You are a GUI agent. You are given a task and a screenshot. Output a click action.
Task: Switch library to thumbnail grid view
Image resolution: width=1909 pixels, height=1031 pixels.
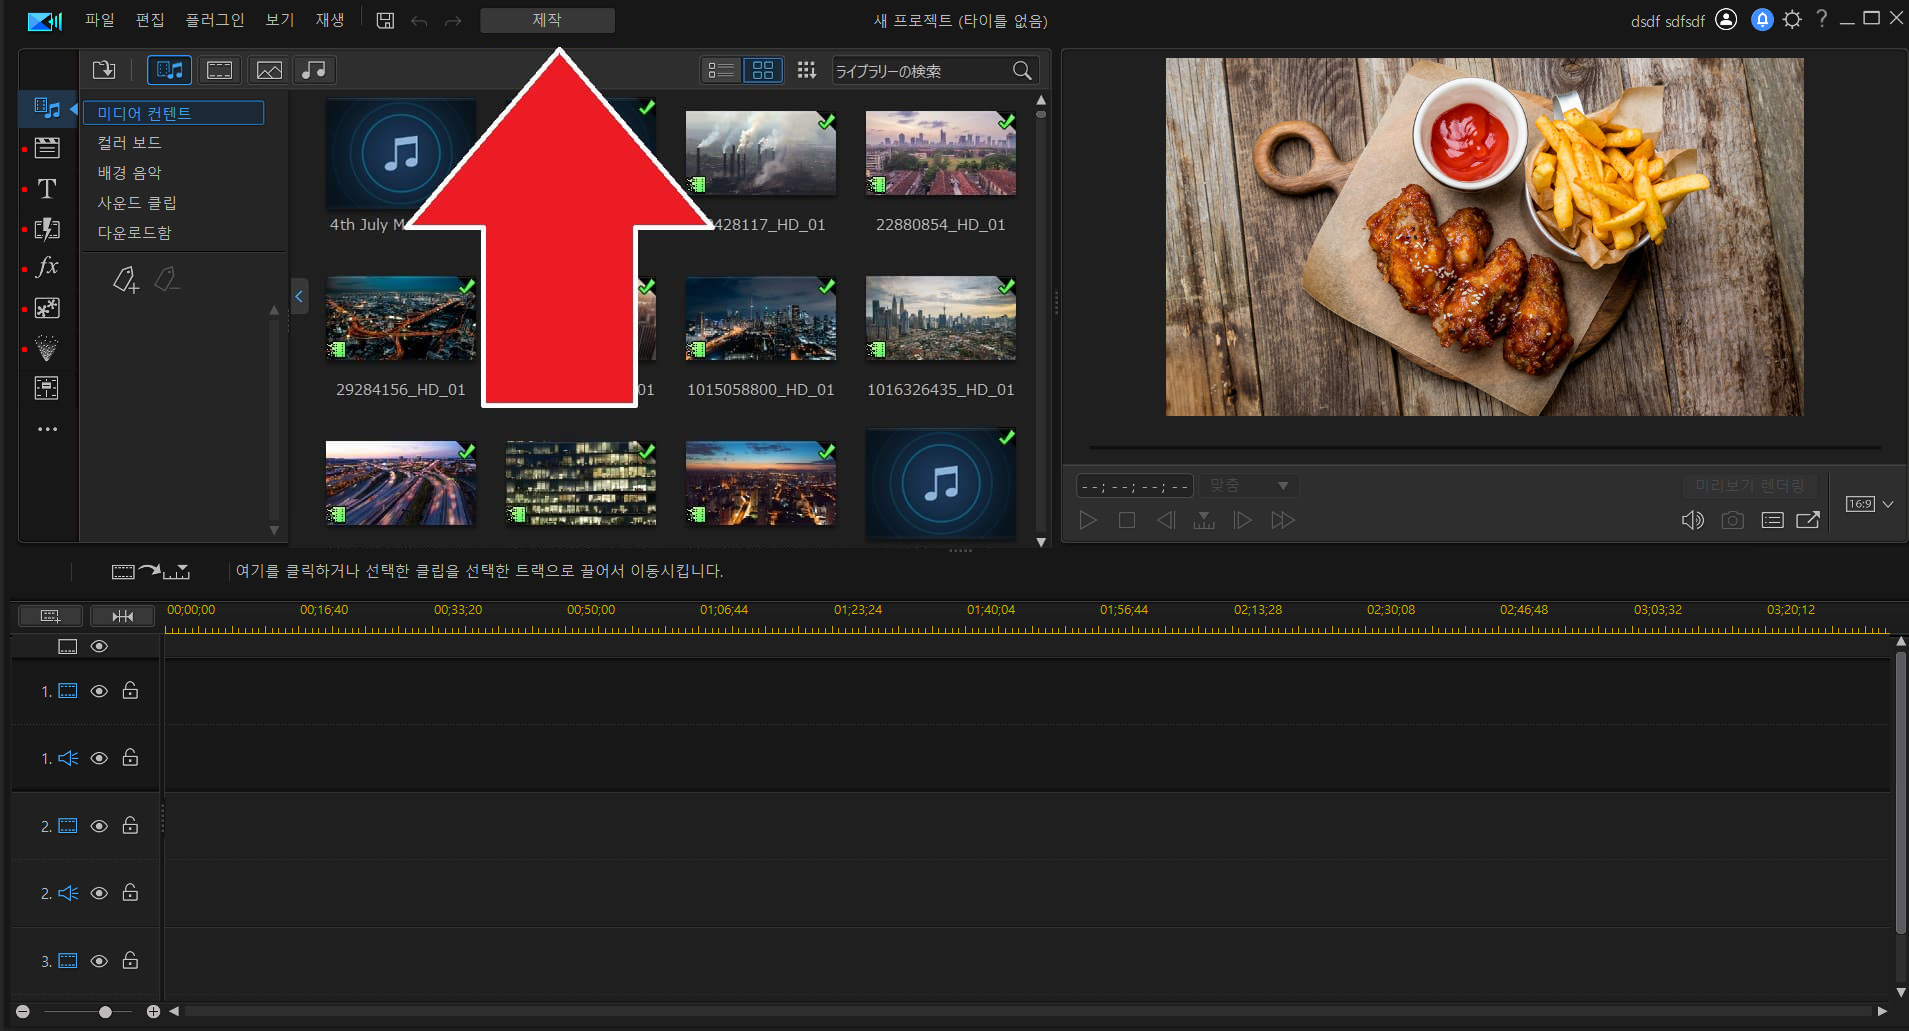tap(763, 70)
